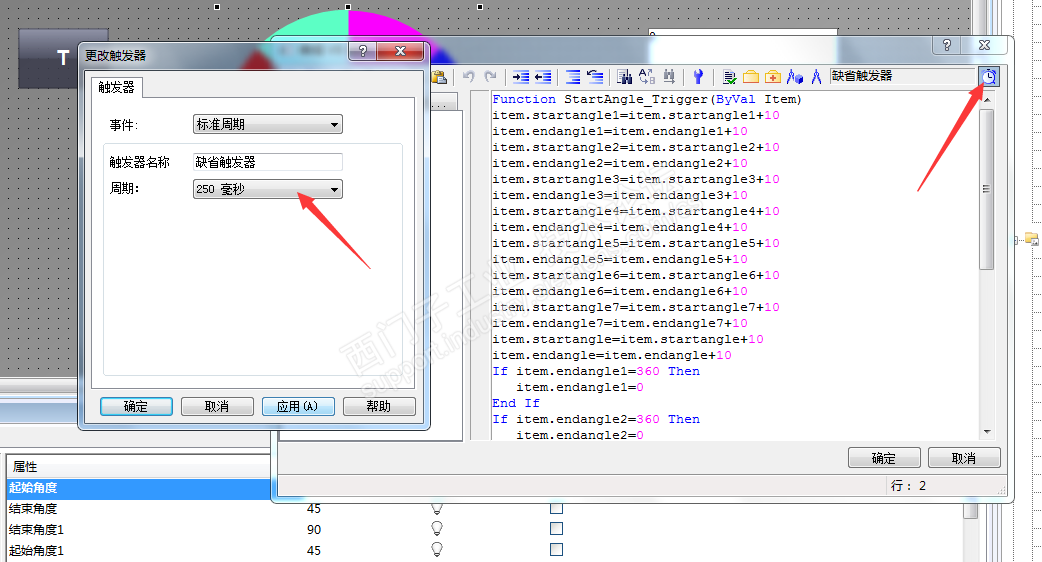The image size is (1042, 562).
Task: Open the 周期 dropdown showing 250 毫秒
Action: click(x=268, y=189)
